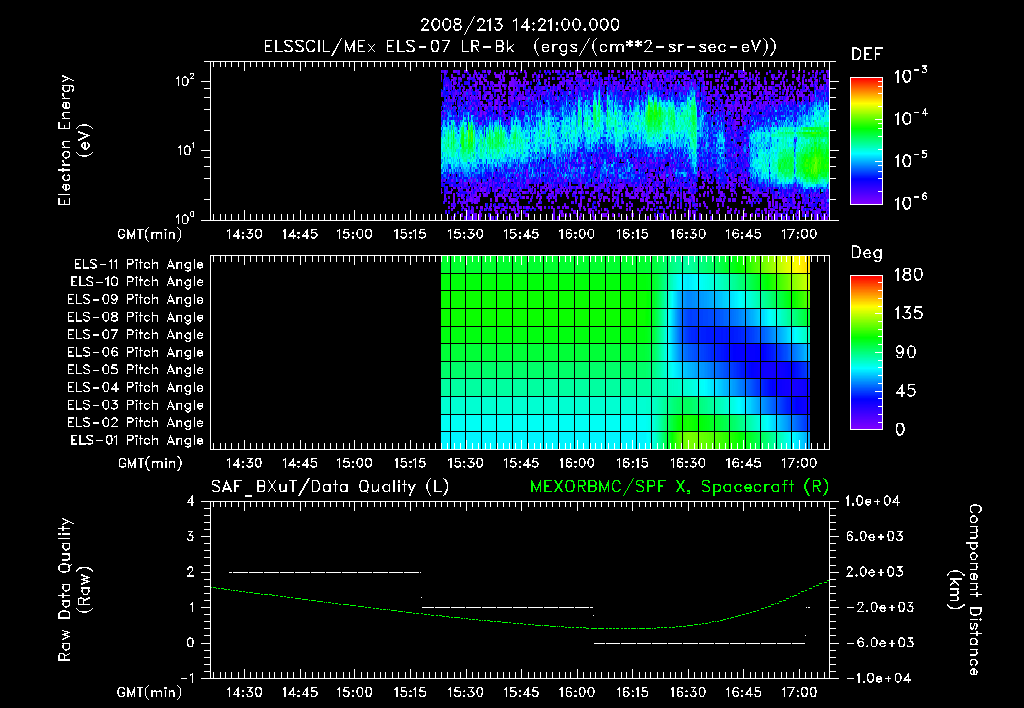Click 15:30 time label below the spectrogram panel
The width and height of the screenshot is (1024, 708).
[x=466, y=234]
